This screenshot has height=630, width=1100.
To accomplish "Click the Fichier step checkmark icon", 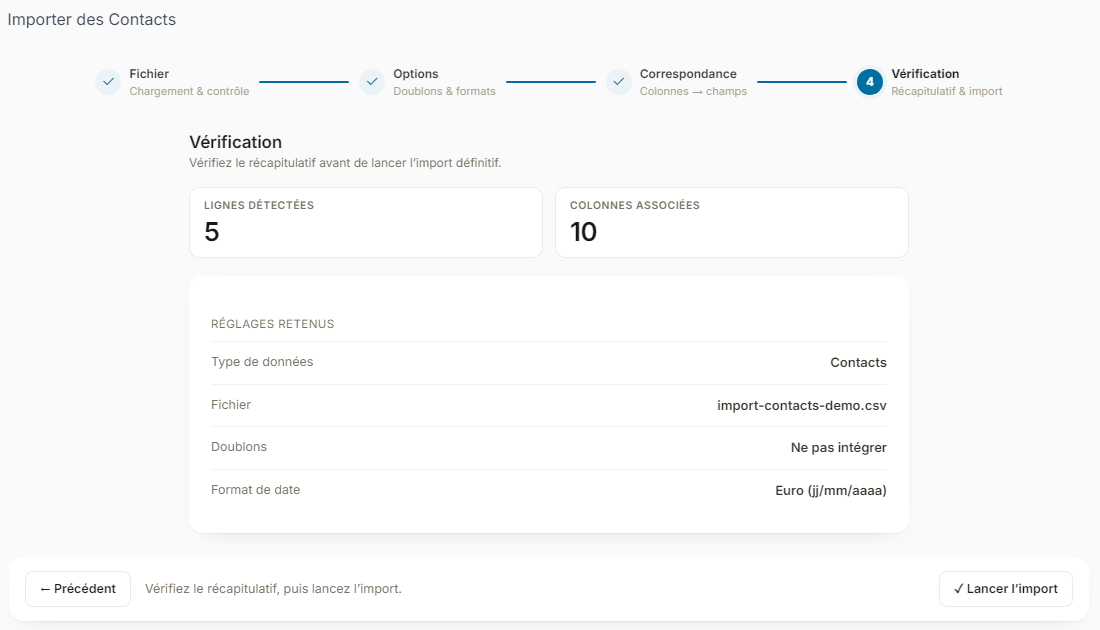I will click(x=108, y=82).
